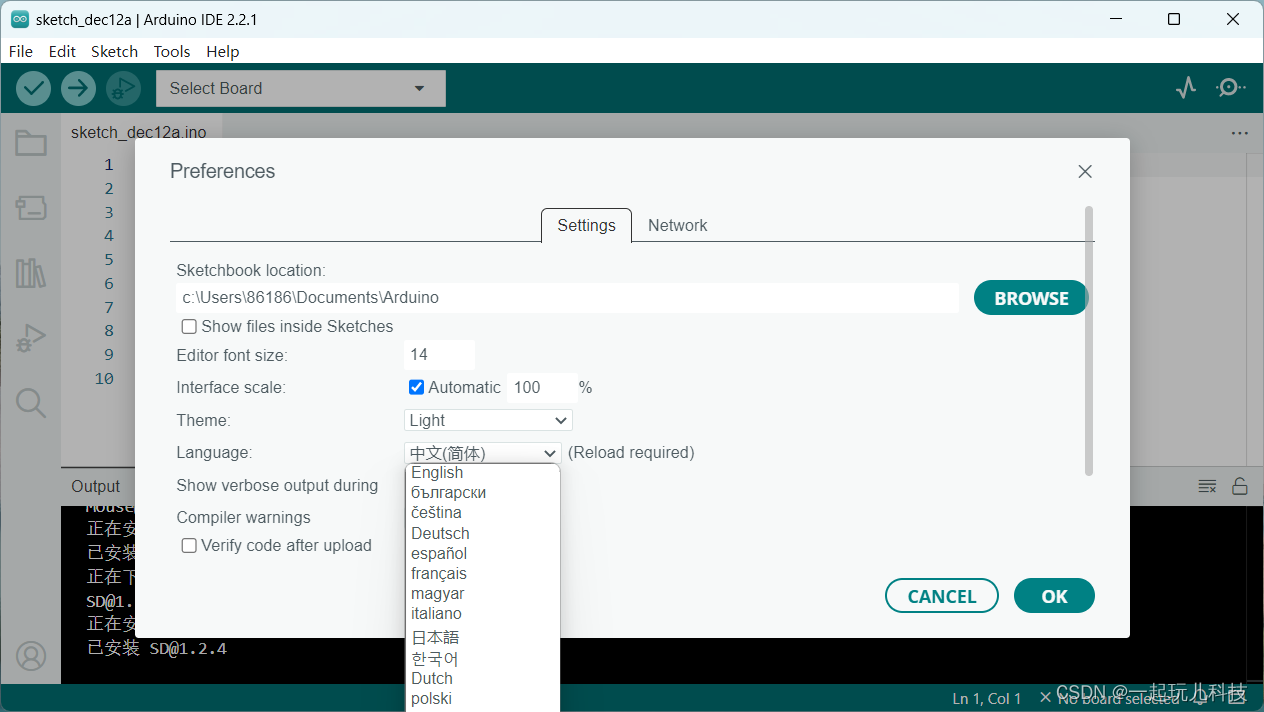The image size is (1264, 712).
Task: Open editor tab more options ellipsis
Action: click(x=1240, y=133)
